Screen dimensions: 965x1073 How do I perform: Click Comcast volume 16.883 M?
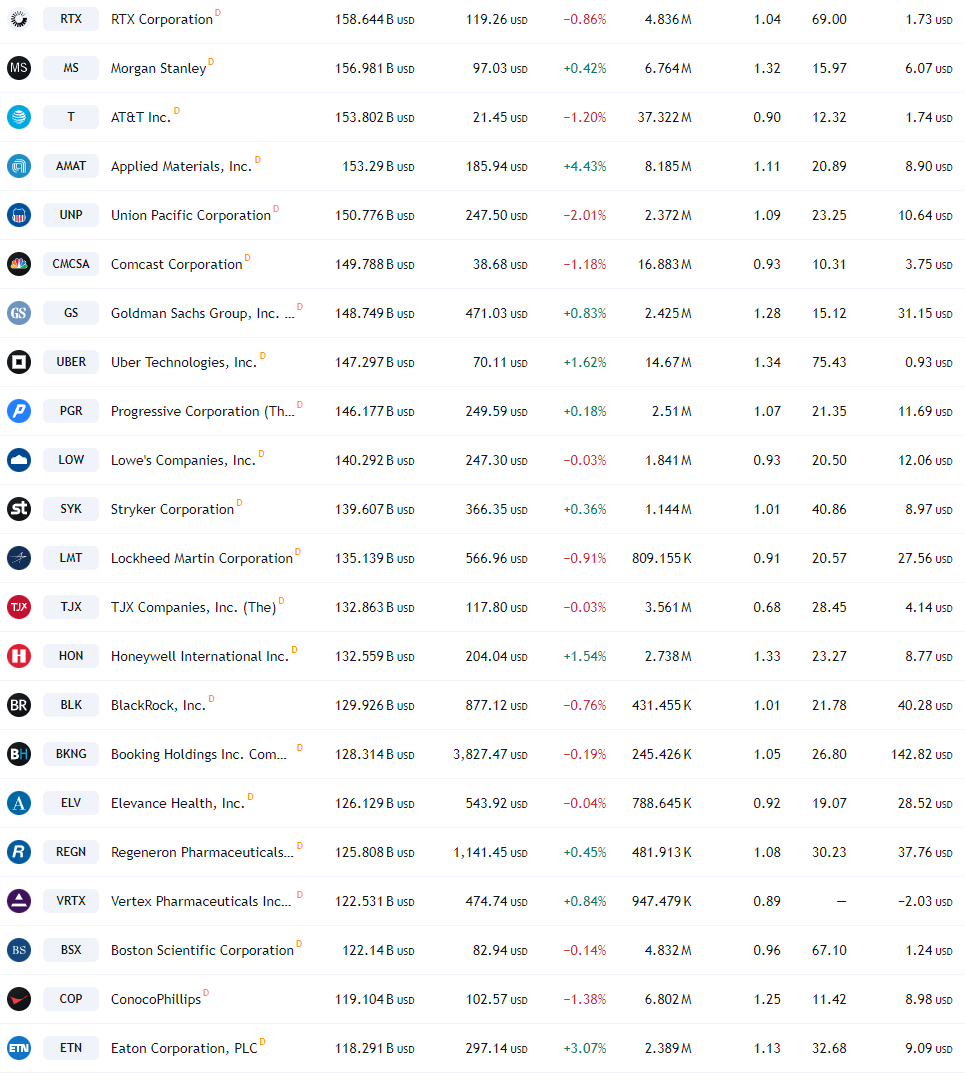(x=665, y=265)
